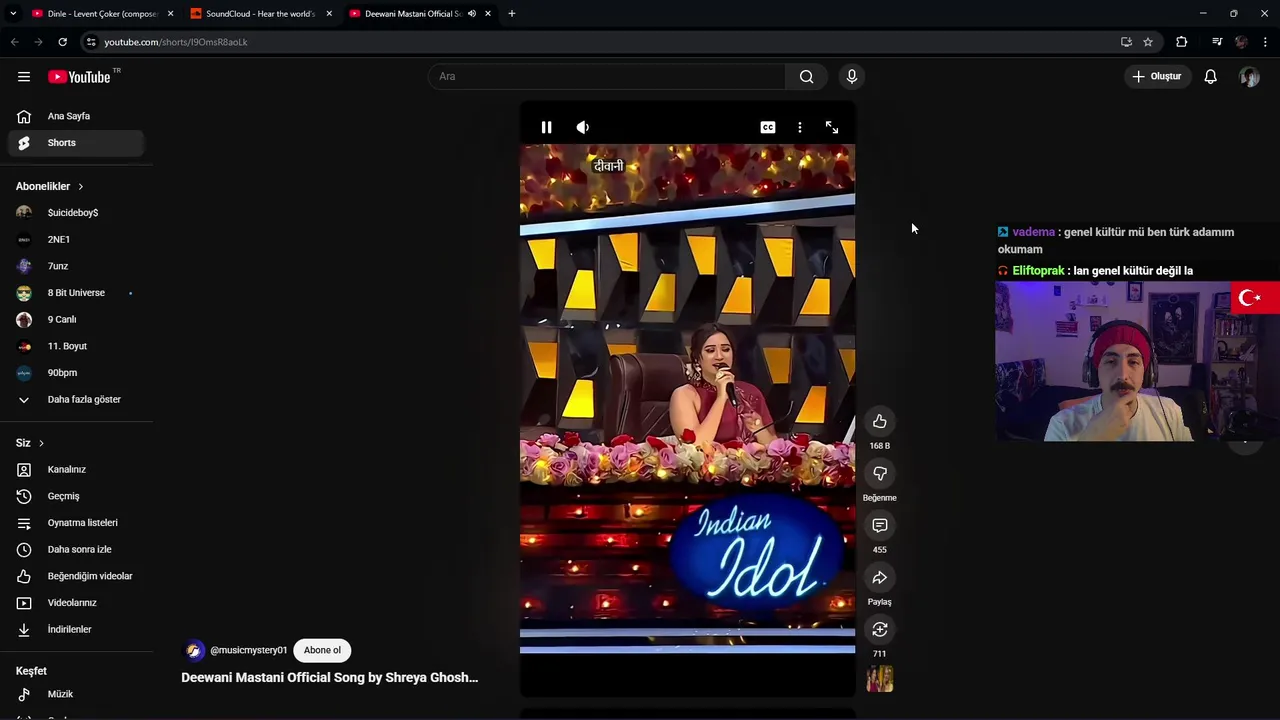Open the account avatar menu
Image resolution: width=1280 pixels, height=720 pixels.
pos(1249,77)
